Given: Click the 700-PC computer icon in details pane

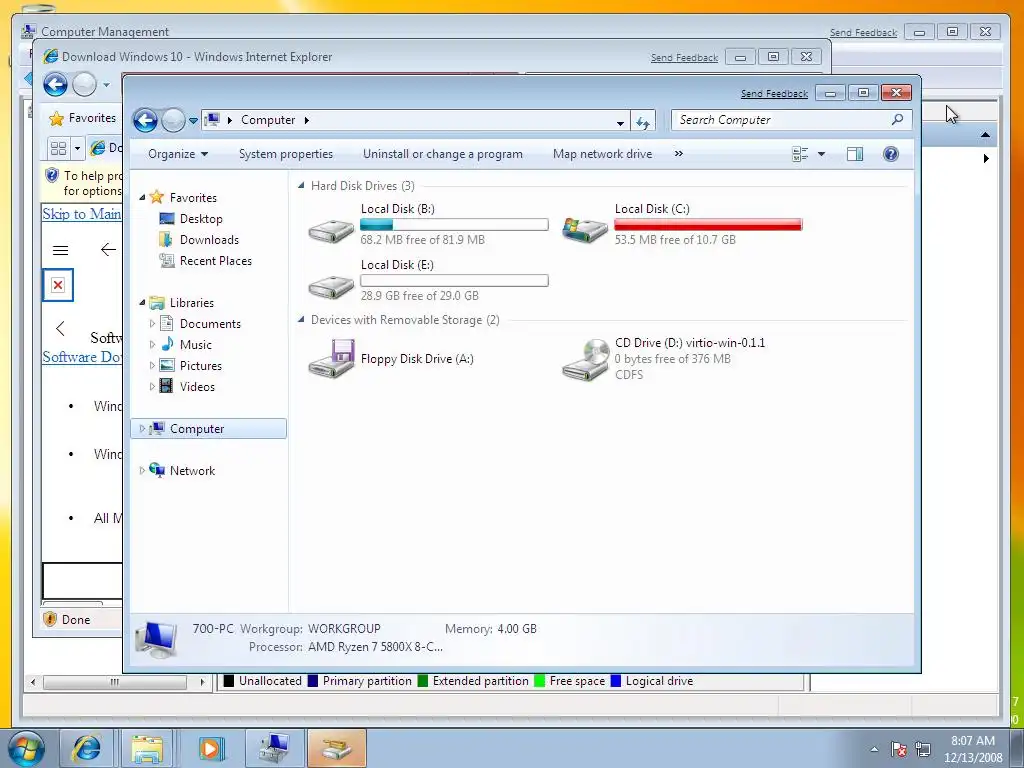Looking at the screenshot, I should click(155, 638).
